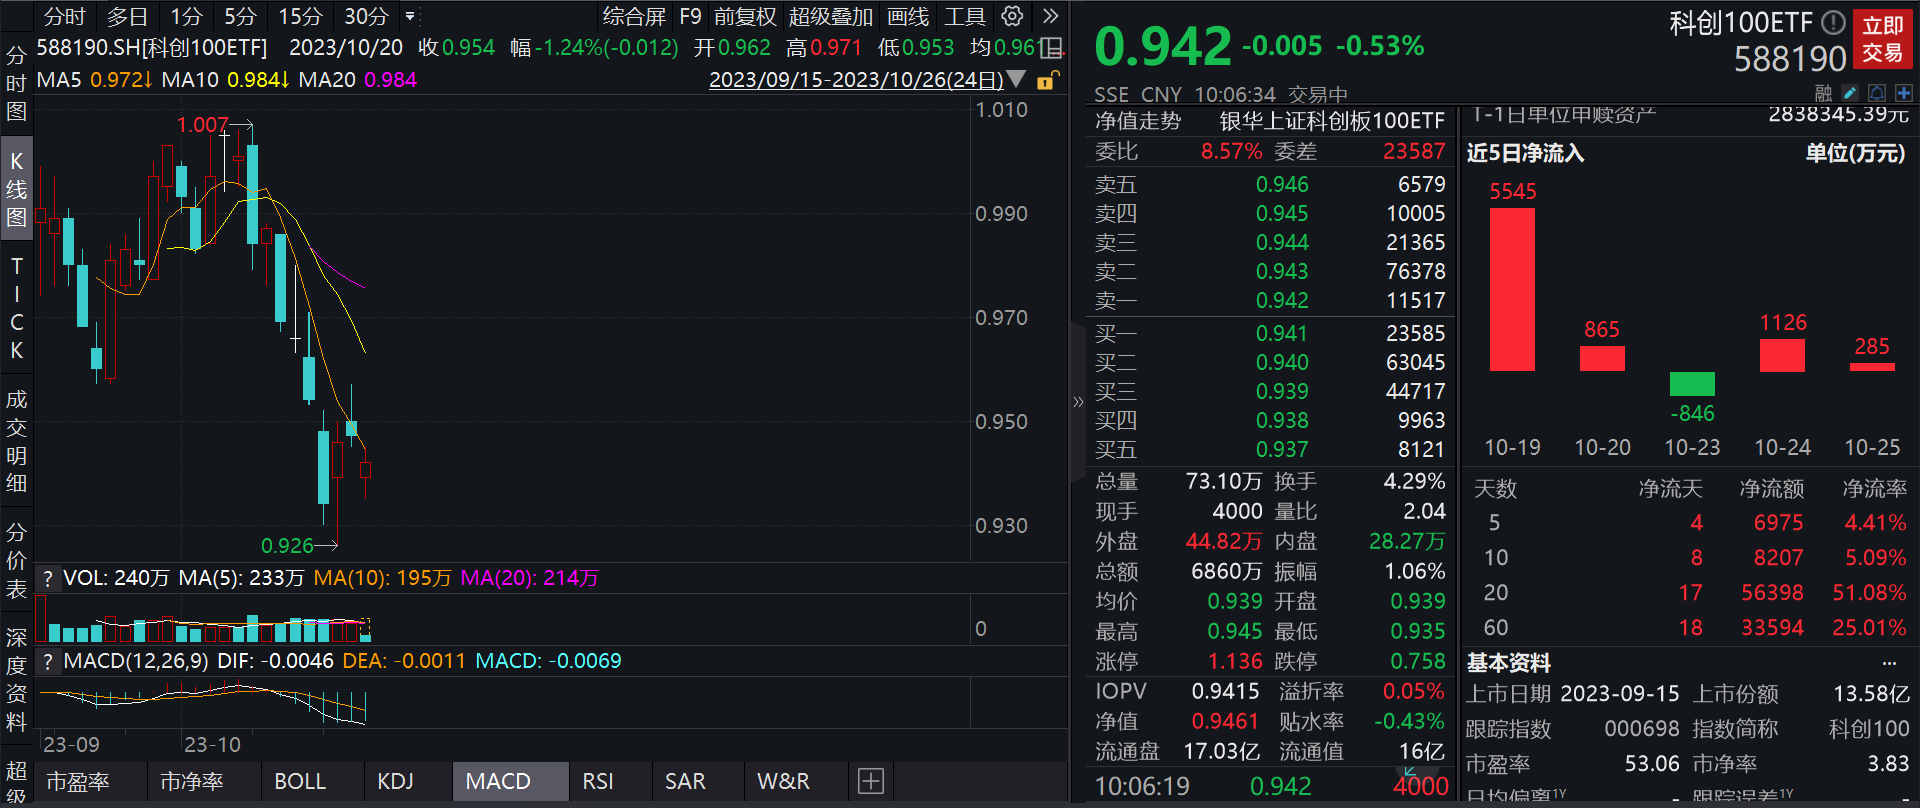Click the layout icon next to the average price
Image resolution: width=1920 pixels, height=808 pixels.
pyautogui.click(x=1050, y=48)
